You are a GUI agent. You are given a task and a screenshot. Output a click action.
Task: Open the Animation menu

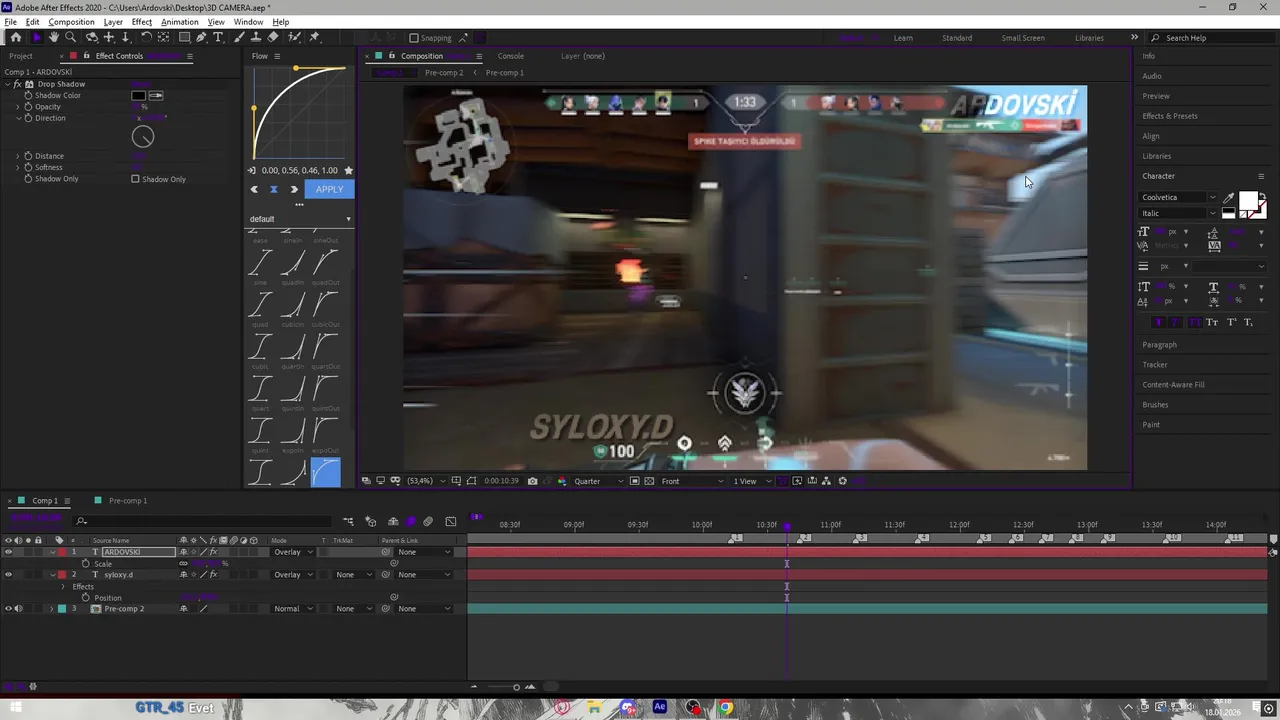[179, 22]
